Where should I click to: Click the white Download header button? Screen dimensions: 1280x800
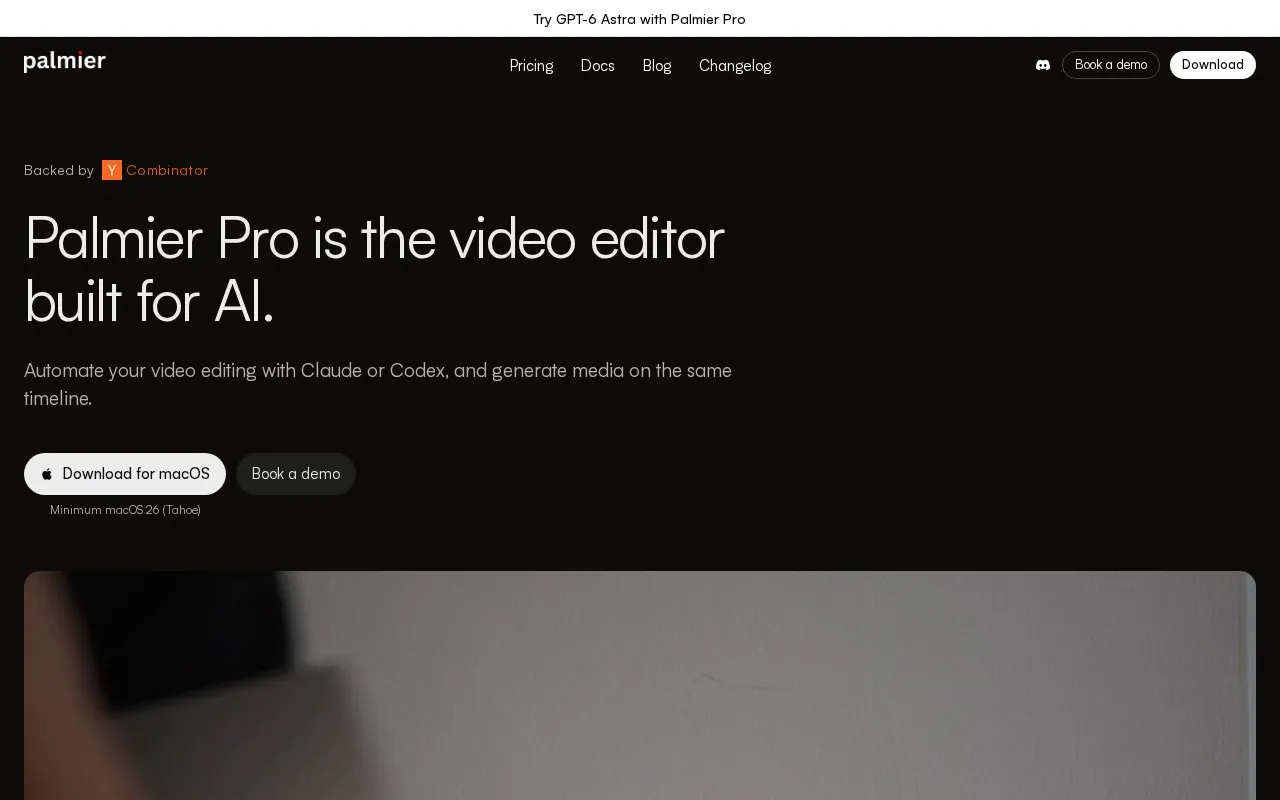[x=1213, y=65]
